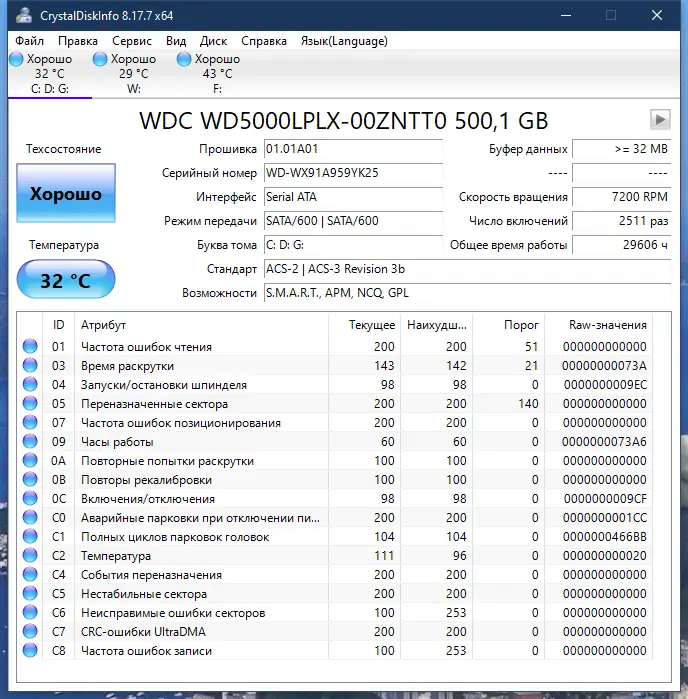This screenshot has width=688, height=699.
Task: Click status orb for attribute 0A
Action: point(30,460)
